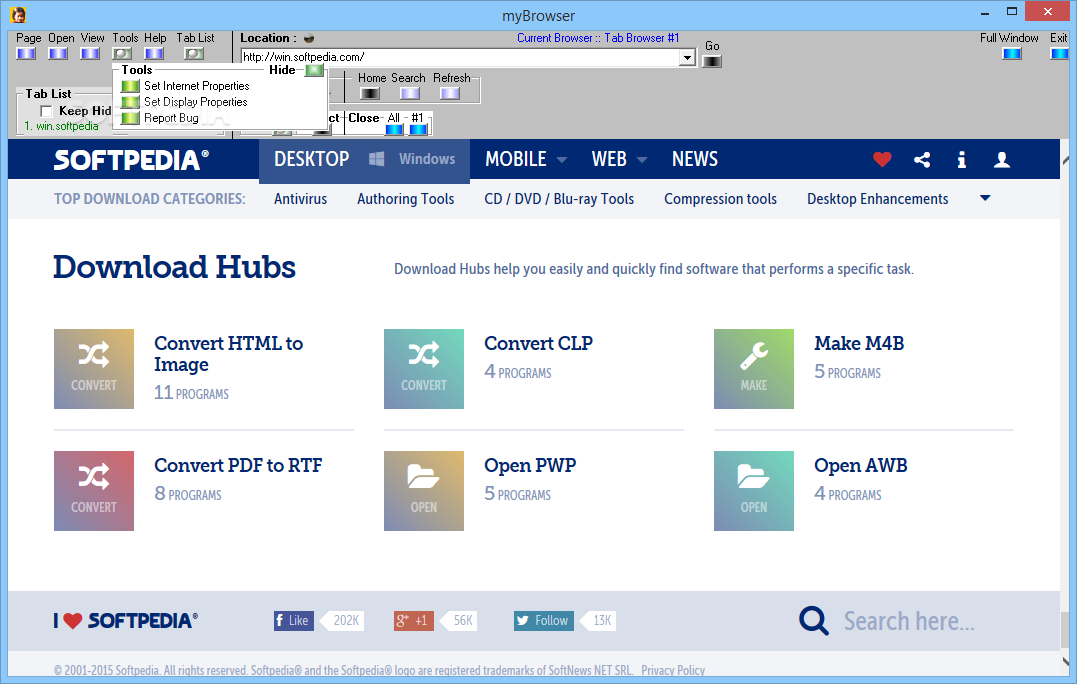
Task: Click the Search button in navigation group
Action: click(x=410, y=93)
